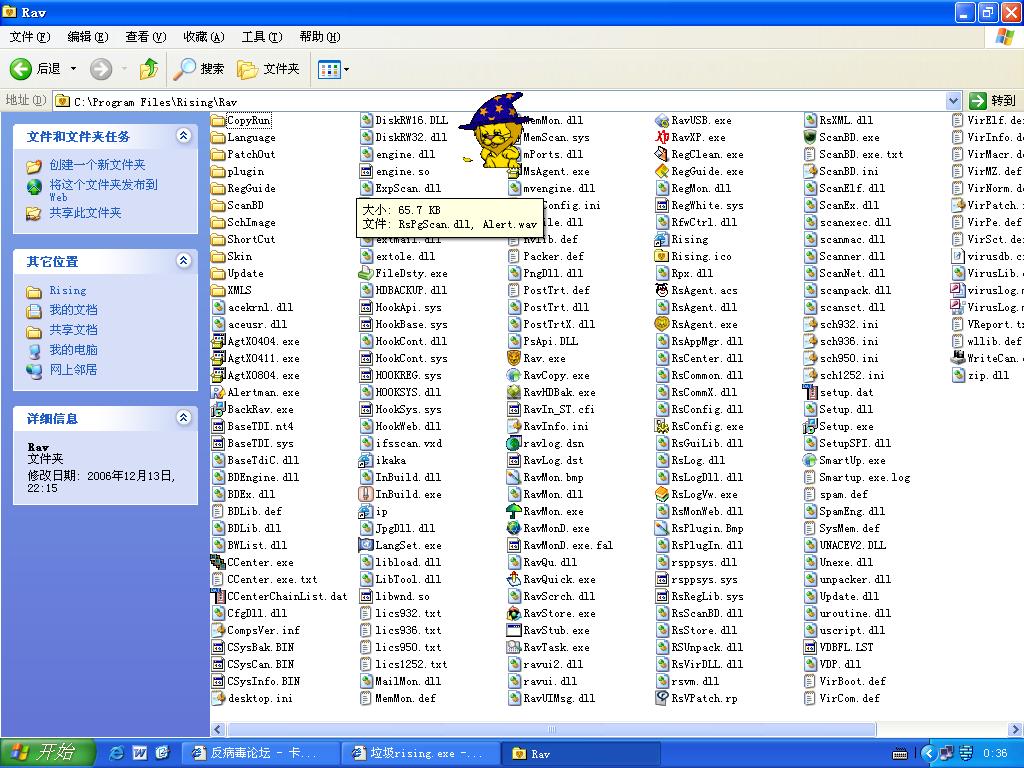The image size is (1024, 768).
Task: Switch to 反病毒论坛 taskbar window
Action: click(259, 753)
